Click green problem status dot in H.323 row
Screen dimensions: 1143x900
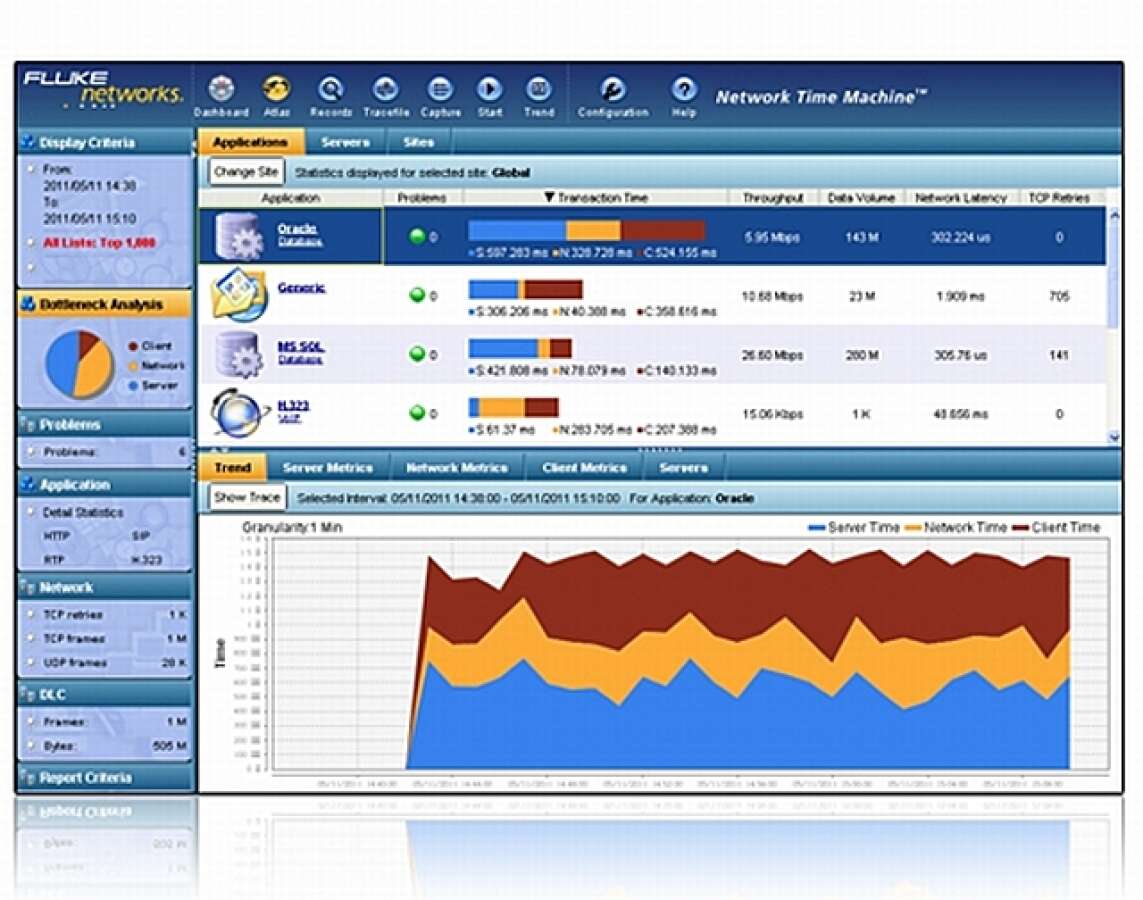(417, 413)
